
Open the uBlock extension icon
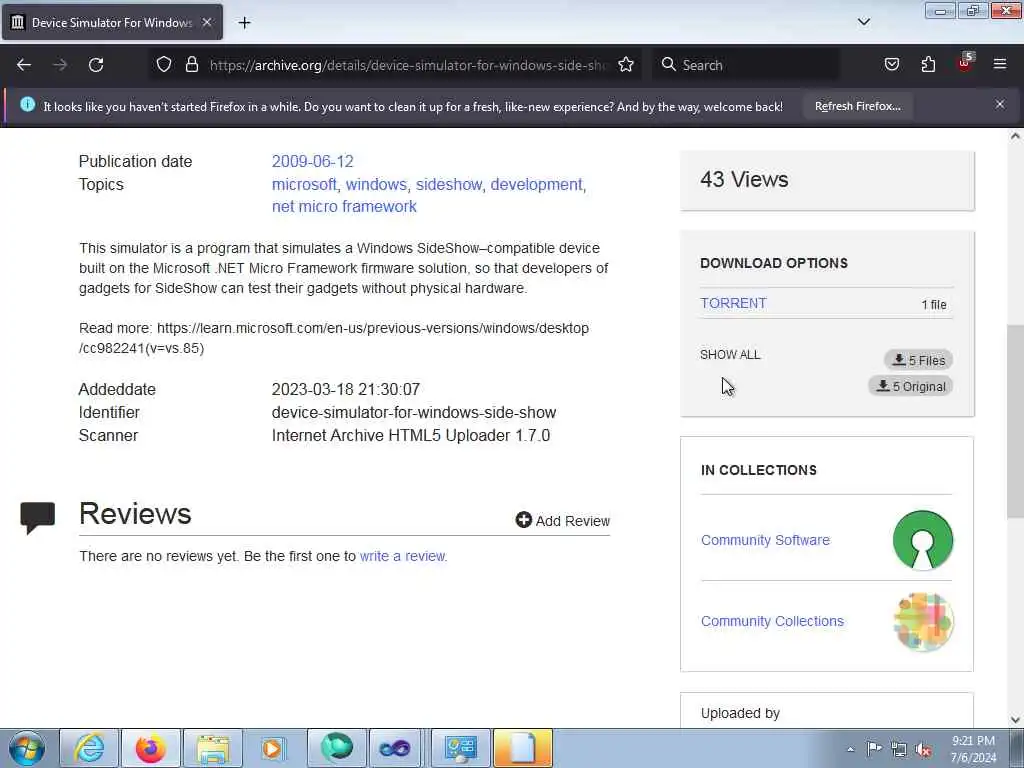965,63
